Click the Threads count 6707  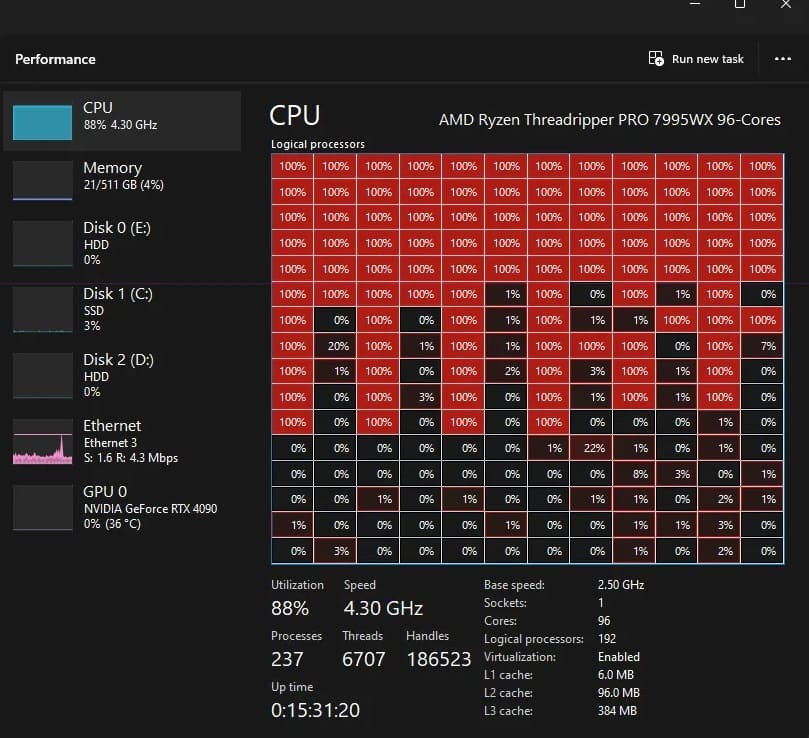point(363,659)
